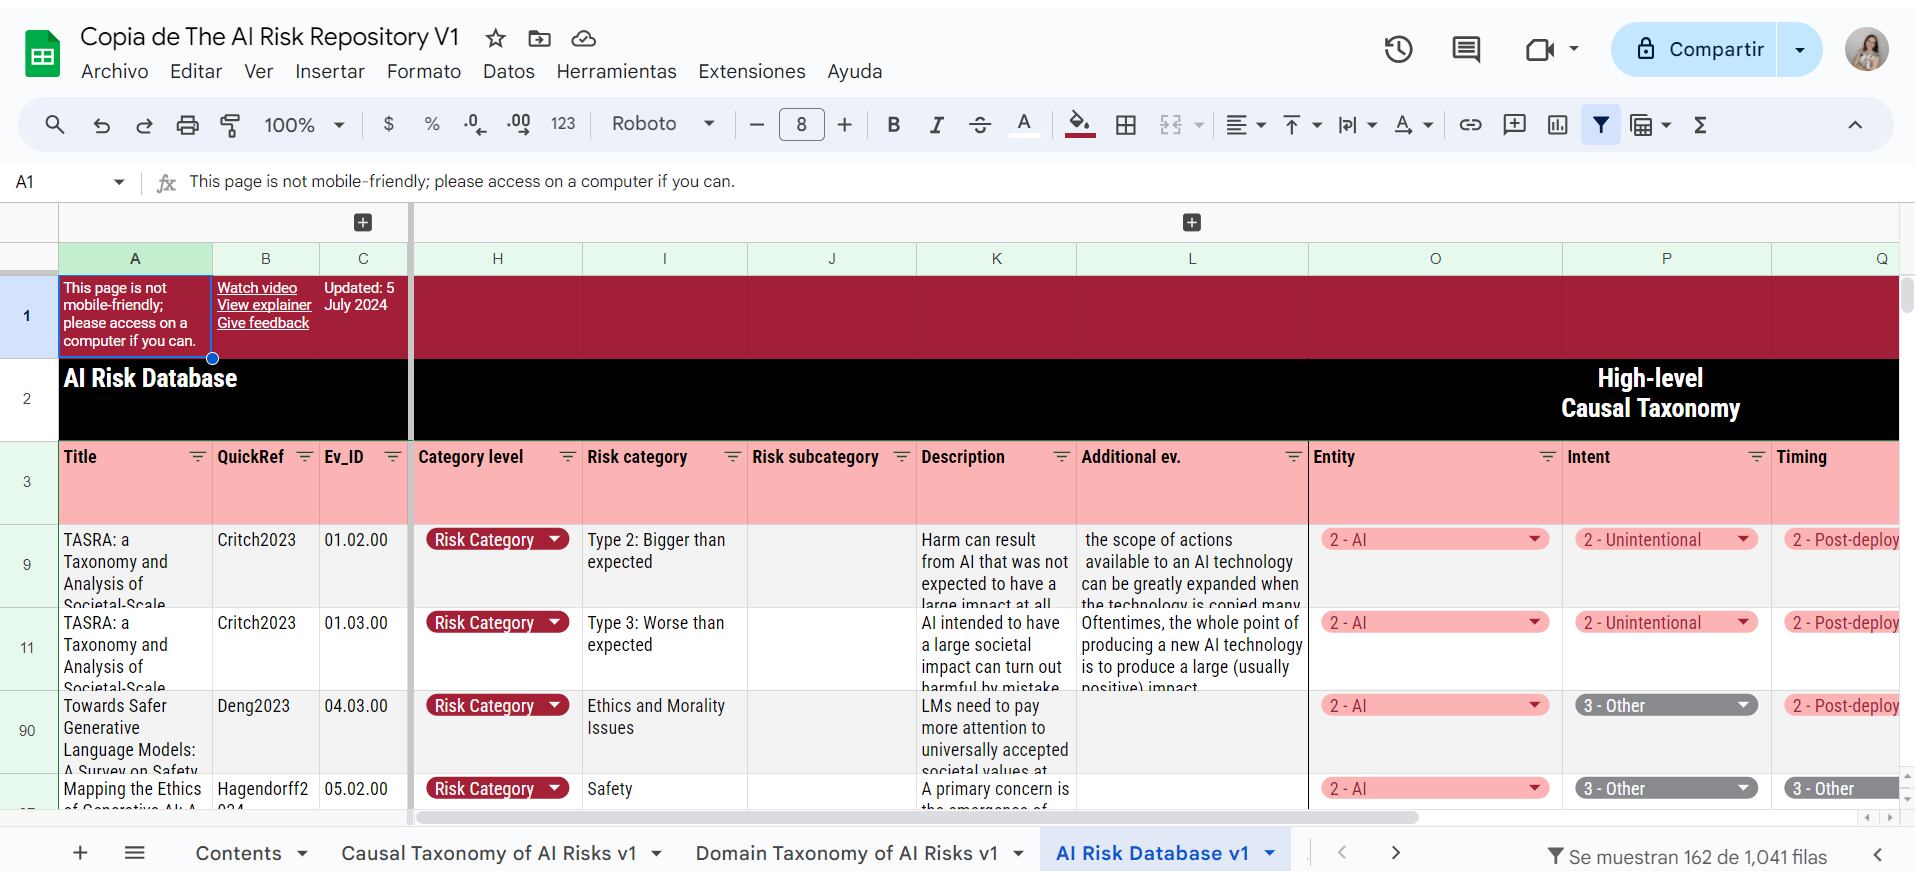
Task: Toggle the filter funnel button
Action: point(1600,125)
